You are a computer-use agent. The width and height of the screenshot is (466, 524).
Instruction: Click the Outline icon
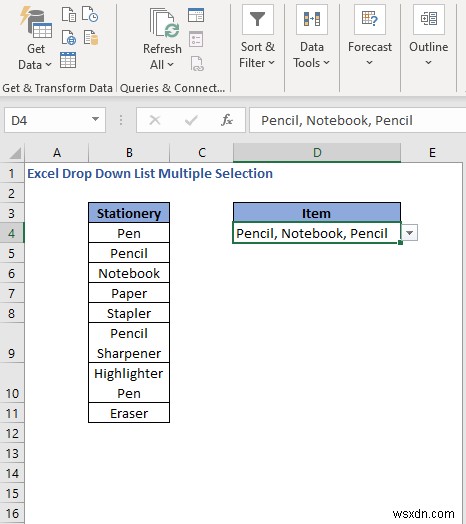coord(429,19)
